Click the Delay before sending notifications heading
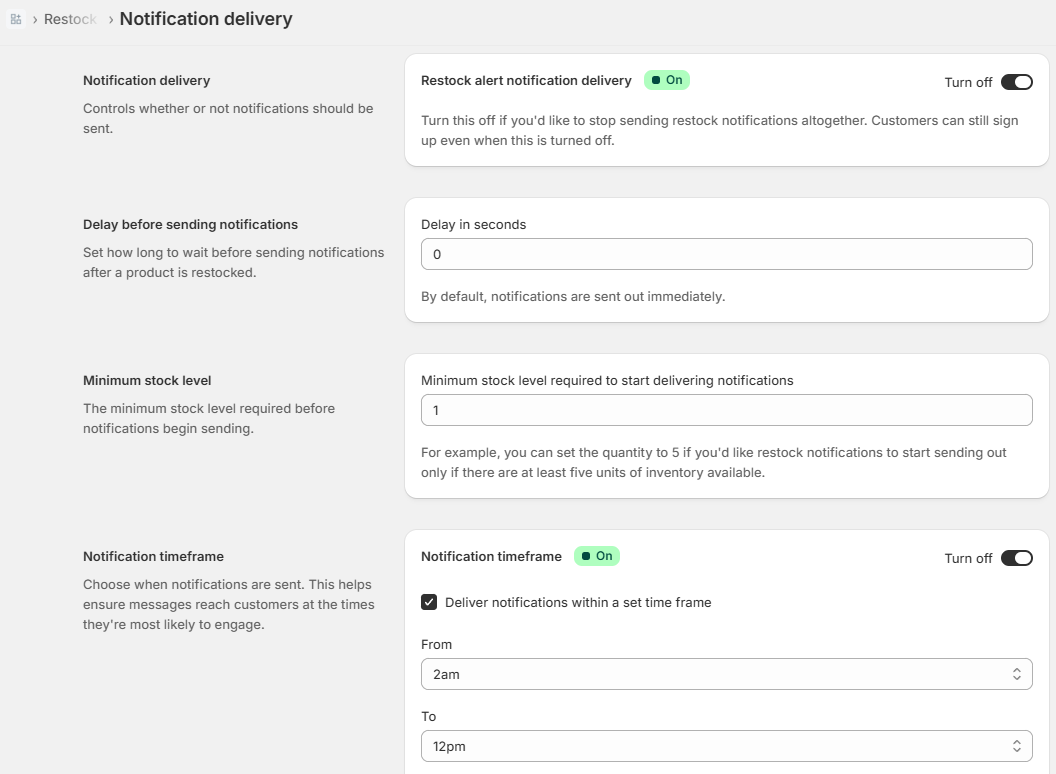This screenshot has height=774, width=1056. click(190, 224)
